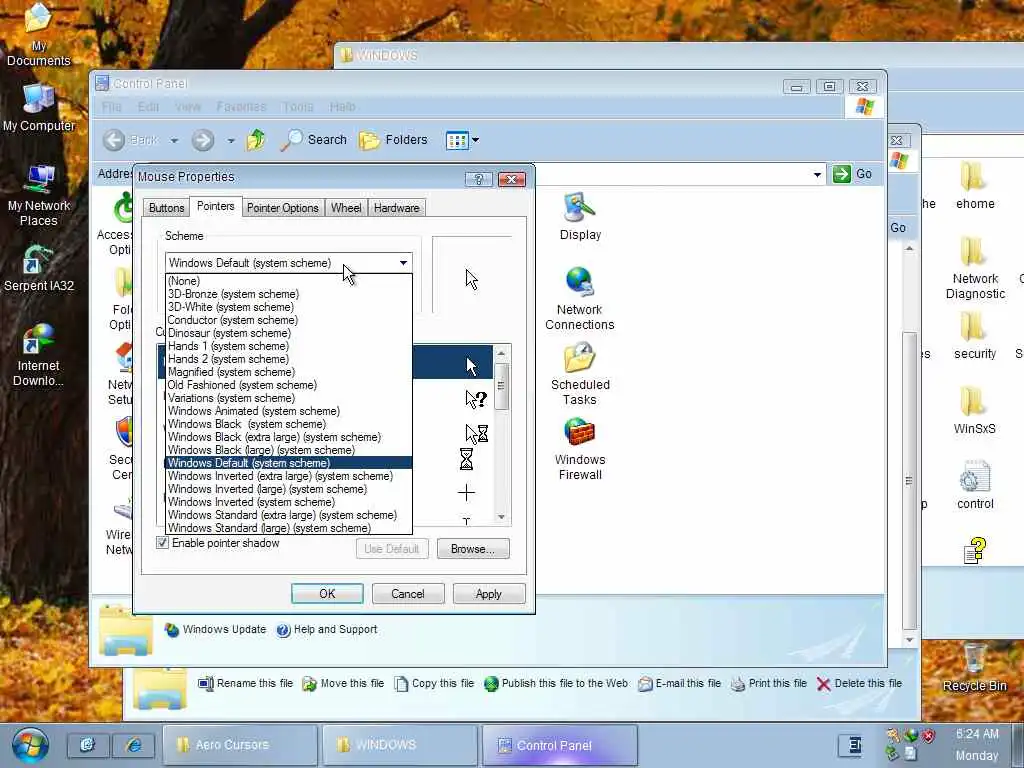Click the Go button in Control Panel
The image size is (1024, 768).
click(x=852, y=174)
